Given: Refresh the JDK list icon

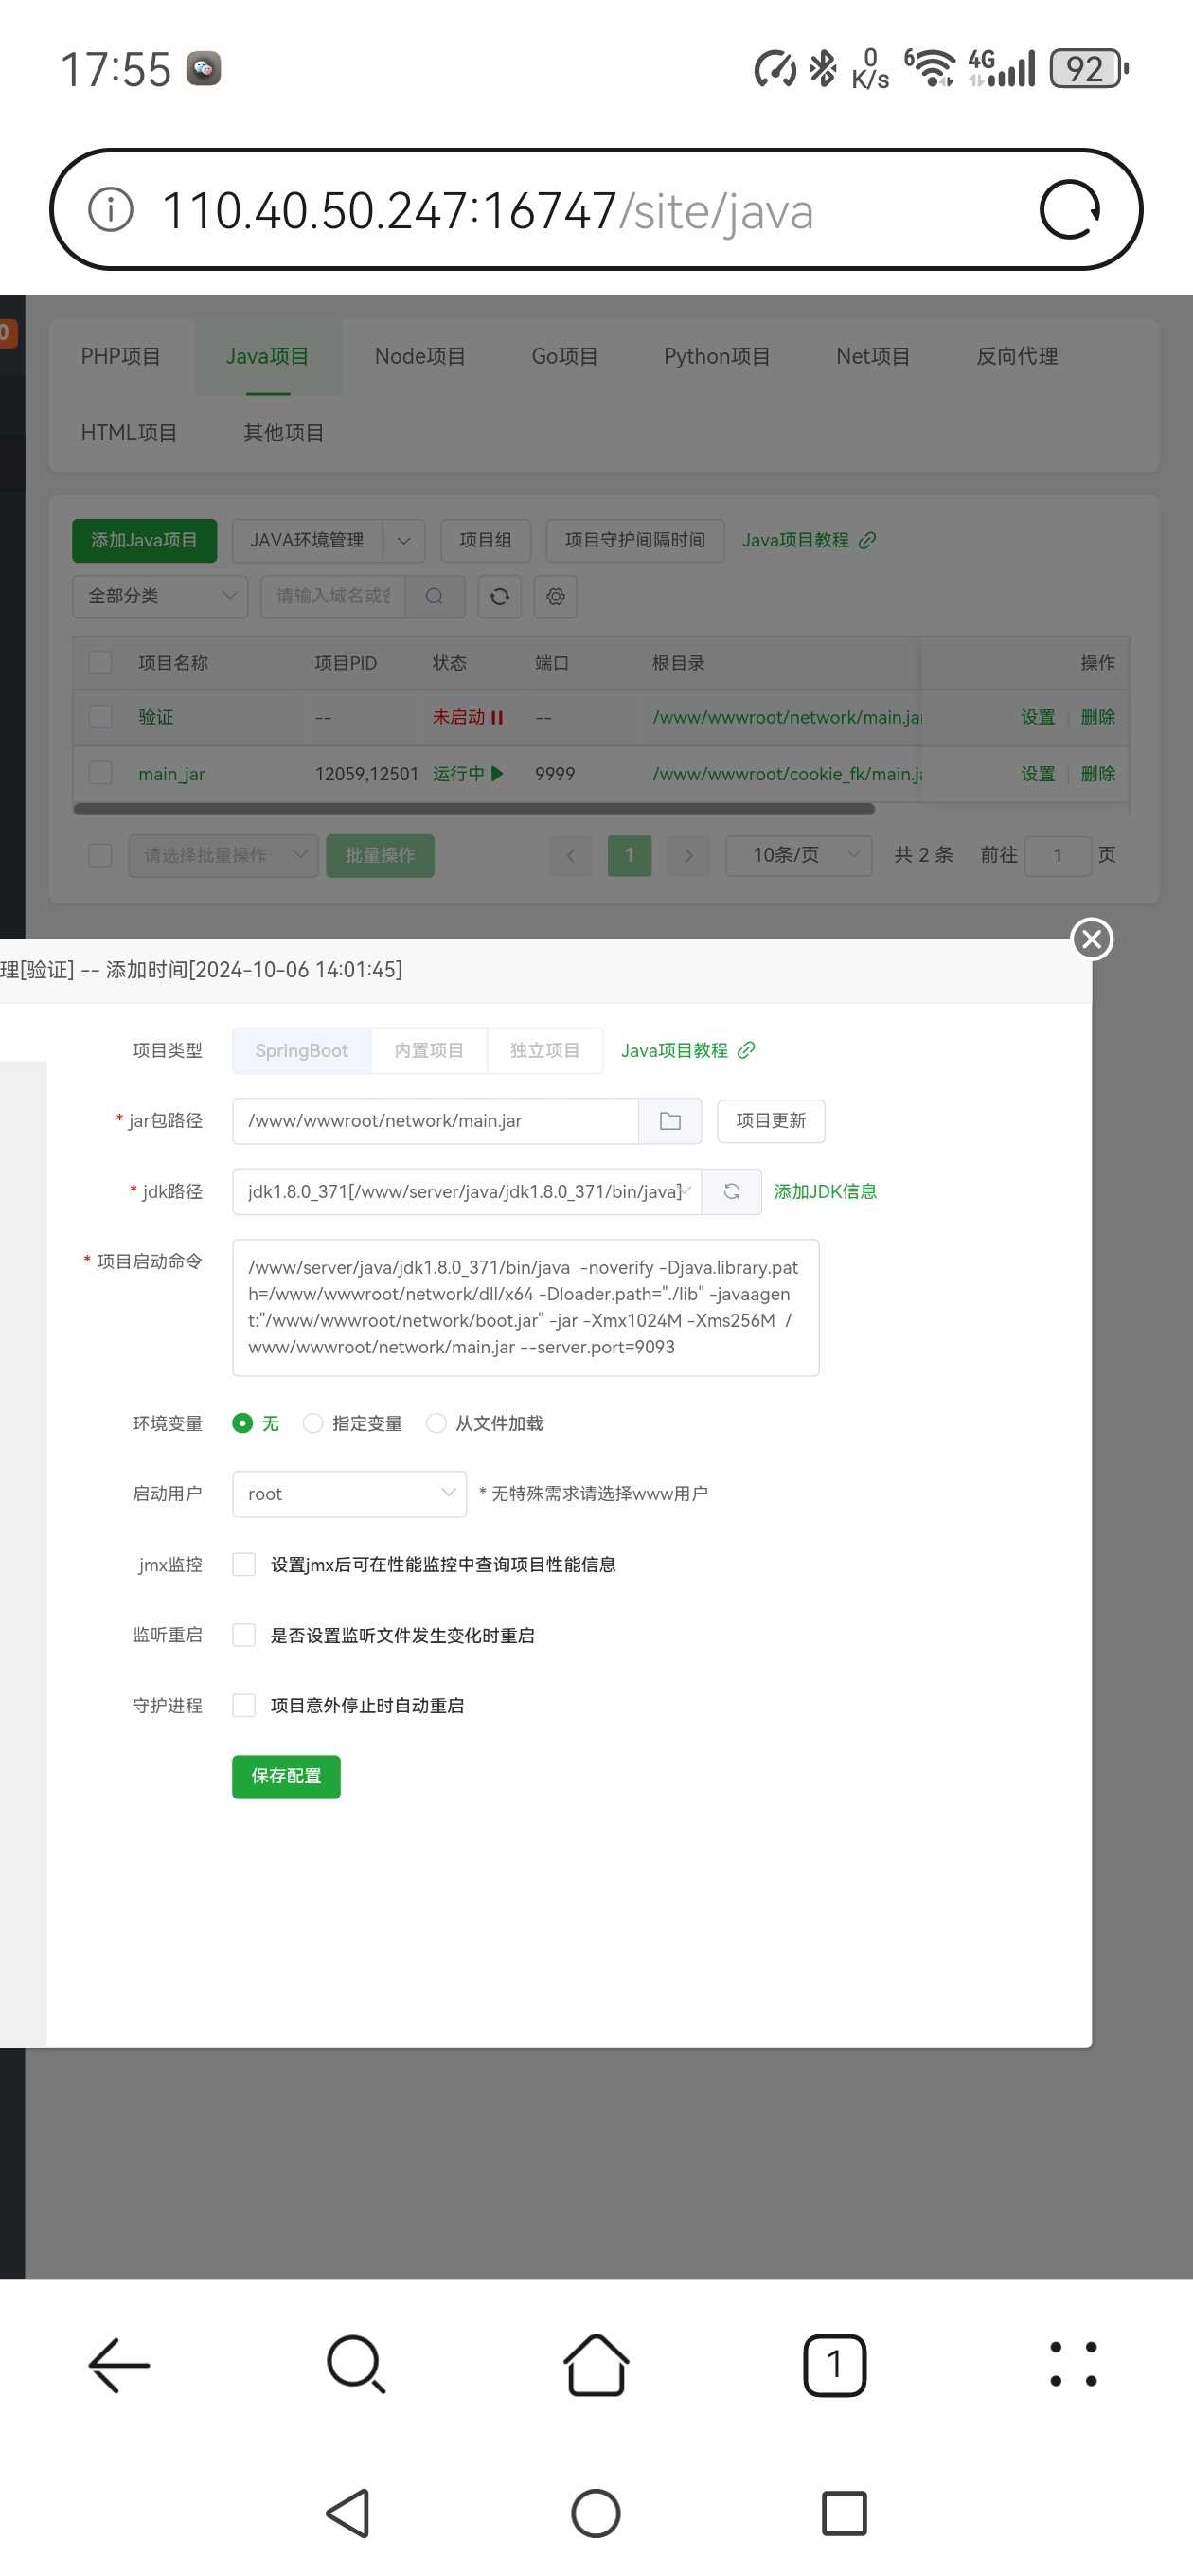Looking at the screenshot, I should click(731, 1191).
